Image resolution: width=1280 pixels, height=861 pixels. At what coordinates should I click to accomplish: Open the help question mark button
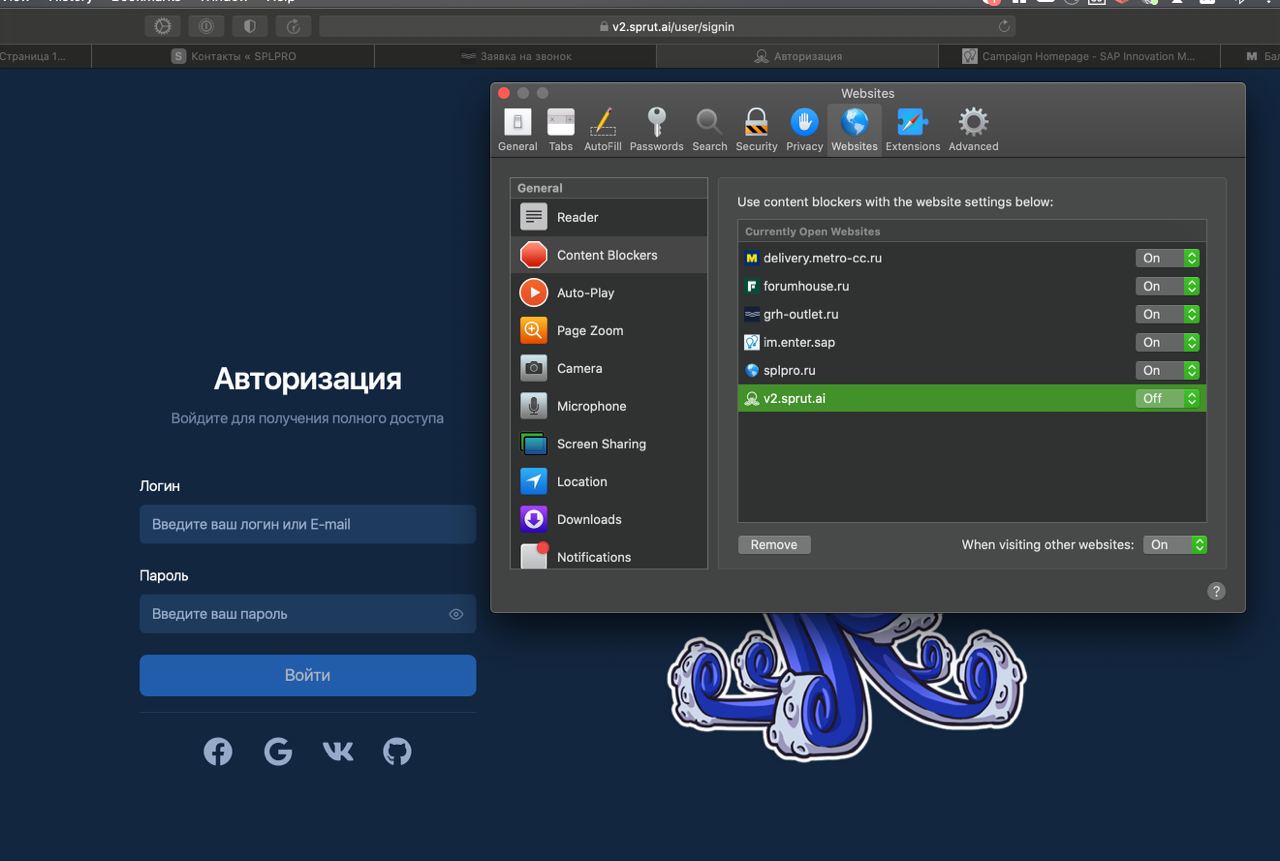1216,591
